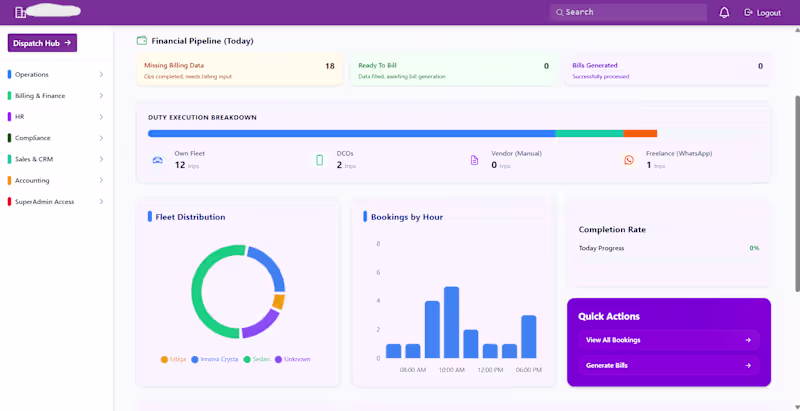Click the search magnifier icon
Viewport: 800px width, 411px height.
[560, 12]
